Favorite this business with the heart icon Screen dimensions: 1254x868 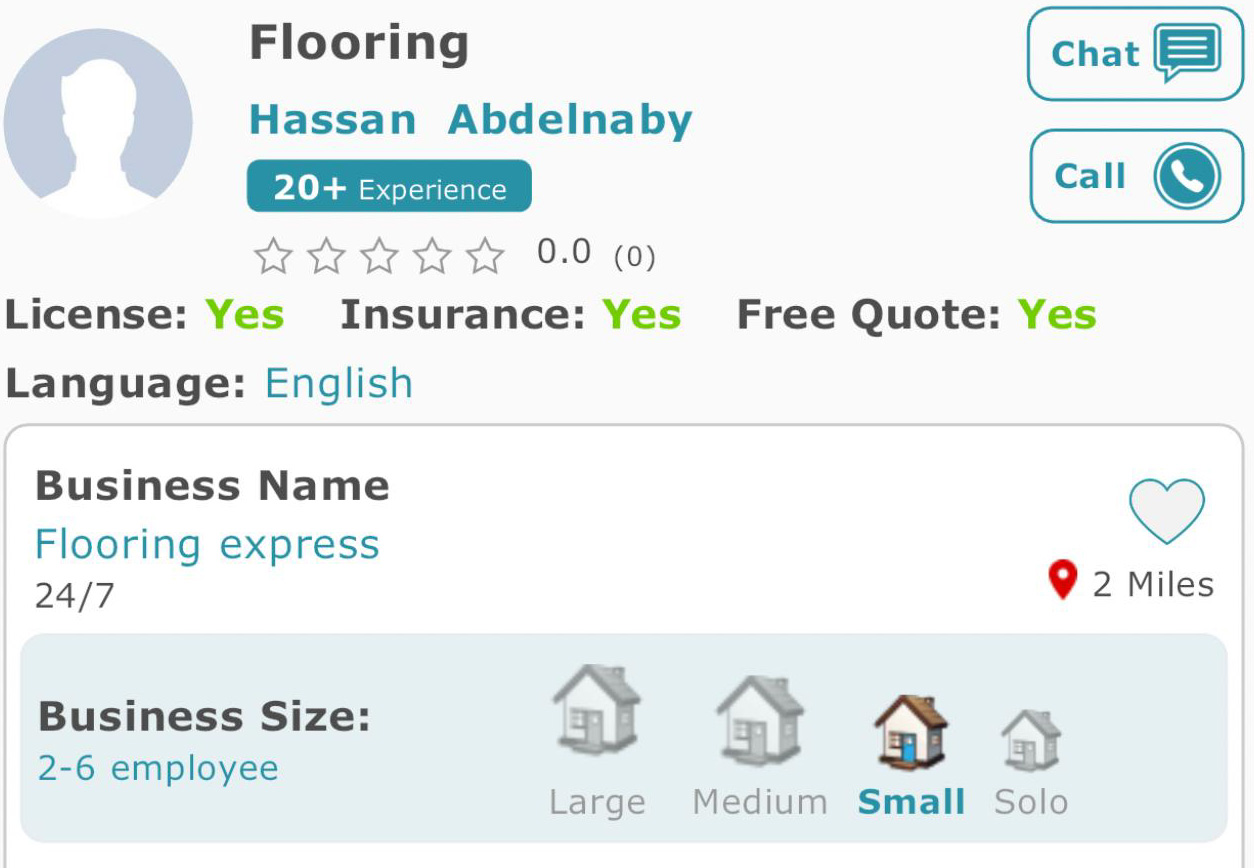pyautogui.click(x=1167, y=511)
